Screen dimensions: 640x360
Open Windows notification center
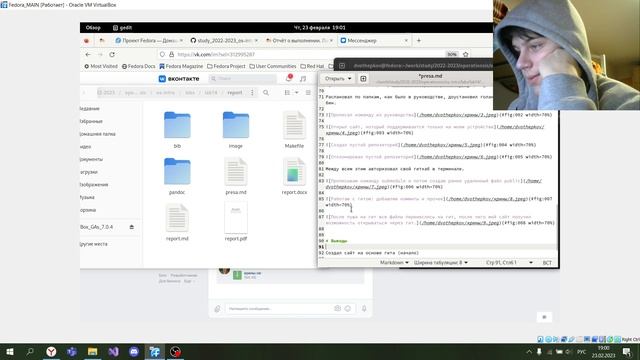click(x=627, y=351)
